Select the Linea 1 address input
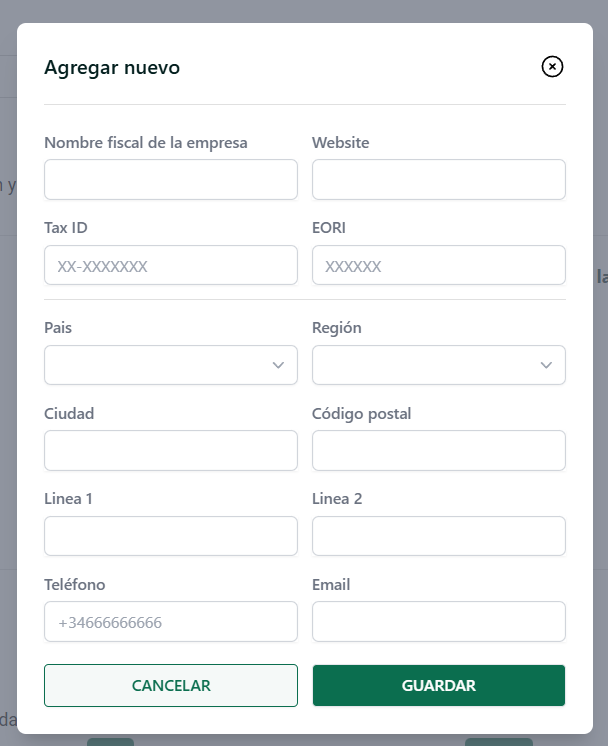Viewport: 608px width, 746px height. (x=171, y=536)
